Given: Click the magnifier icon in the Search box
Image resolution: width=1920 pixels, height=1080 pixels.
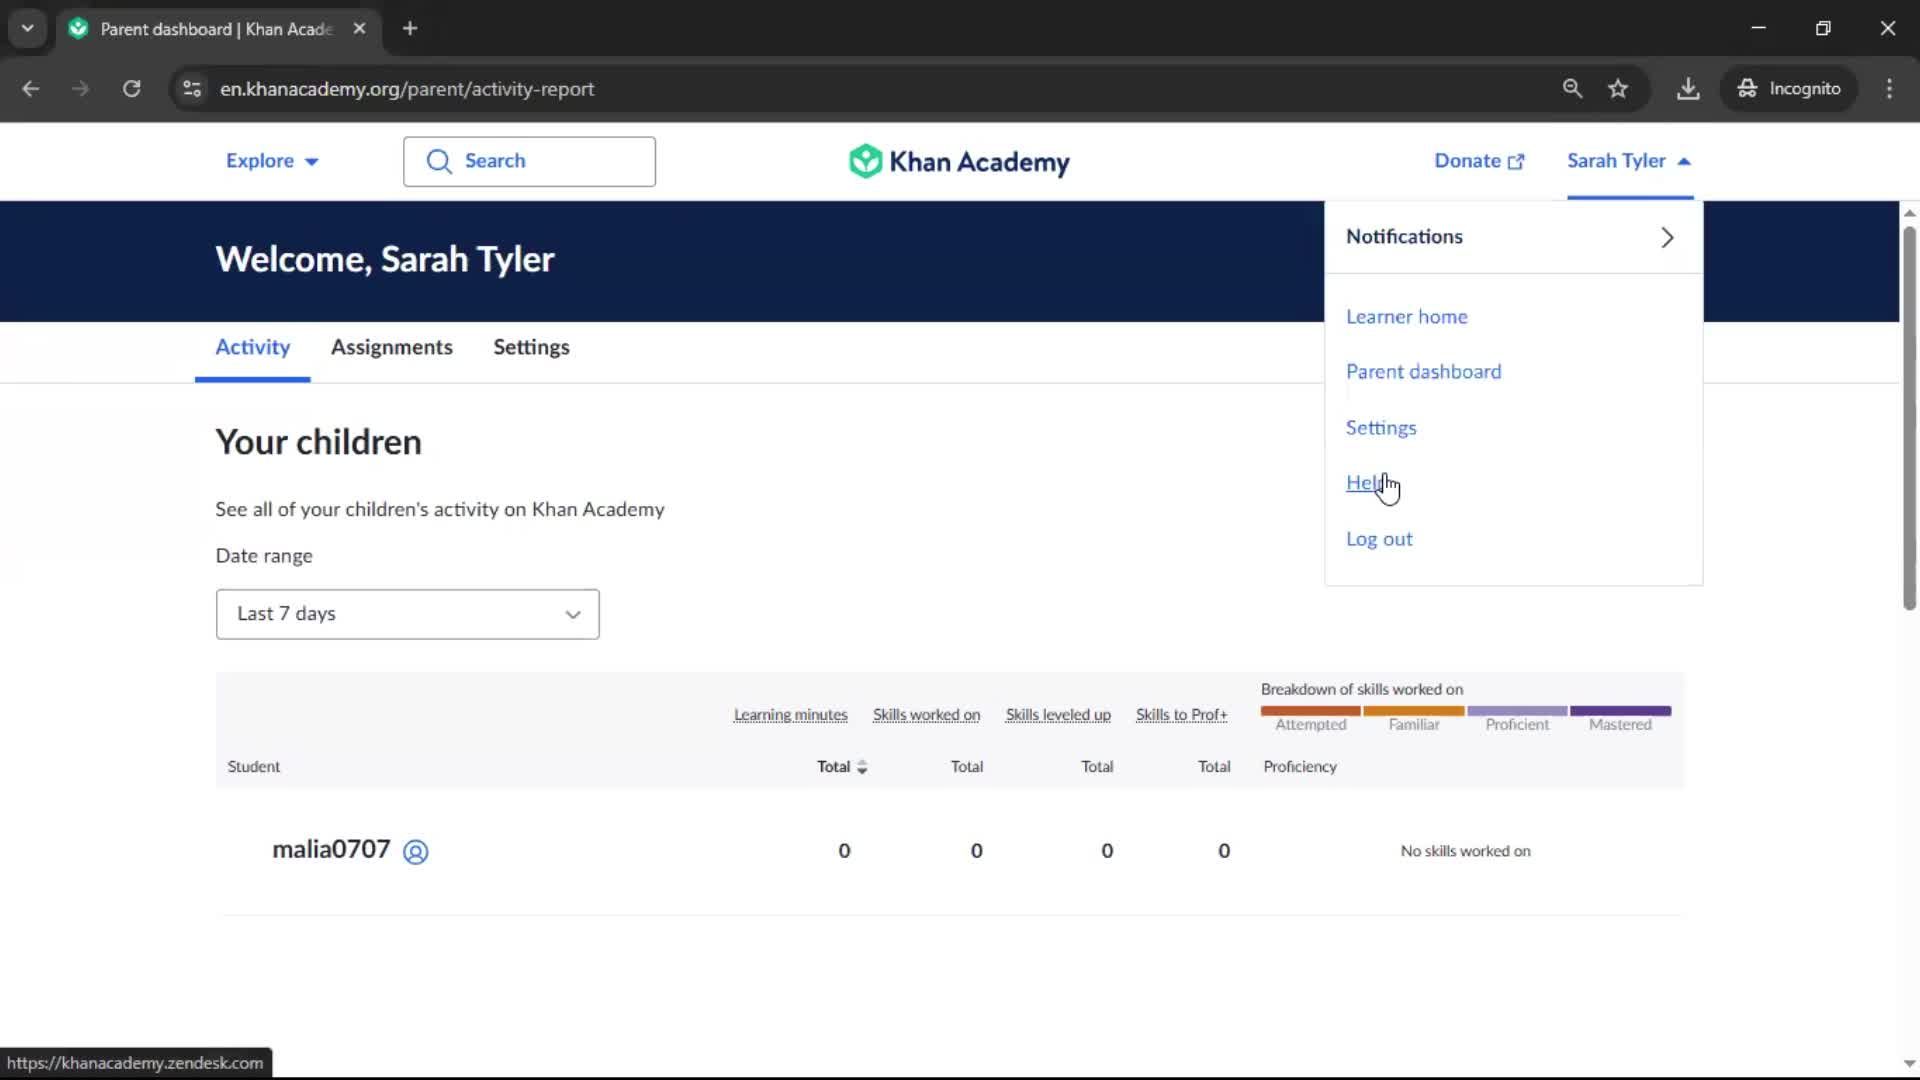Looking at the screenshot, I should (x=439, y=161).
